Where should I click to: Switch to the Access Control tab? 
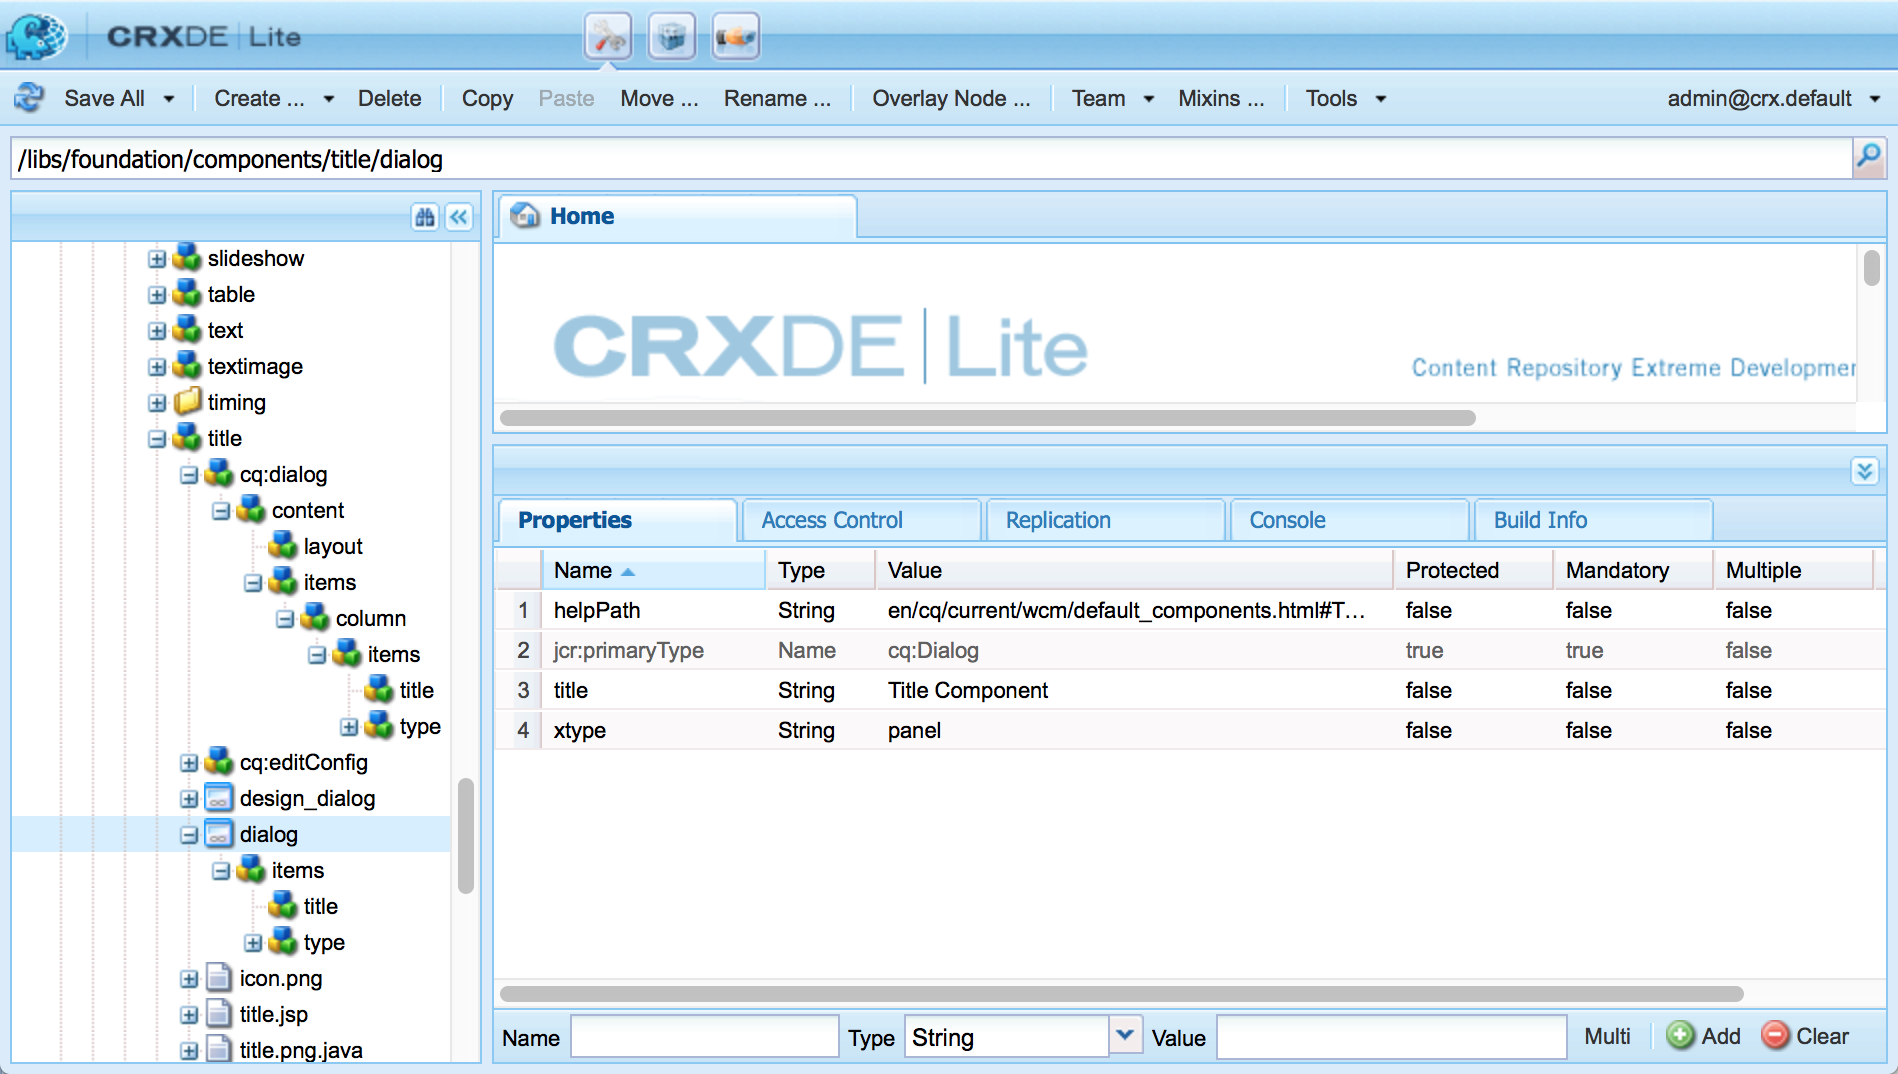(861, 520)
